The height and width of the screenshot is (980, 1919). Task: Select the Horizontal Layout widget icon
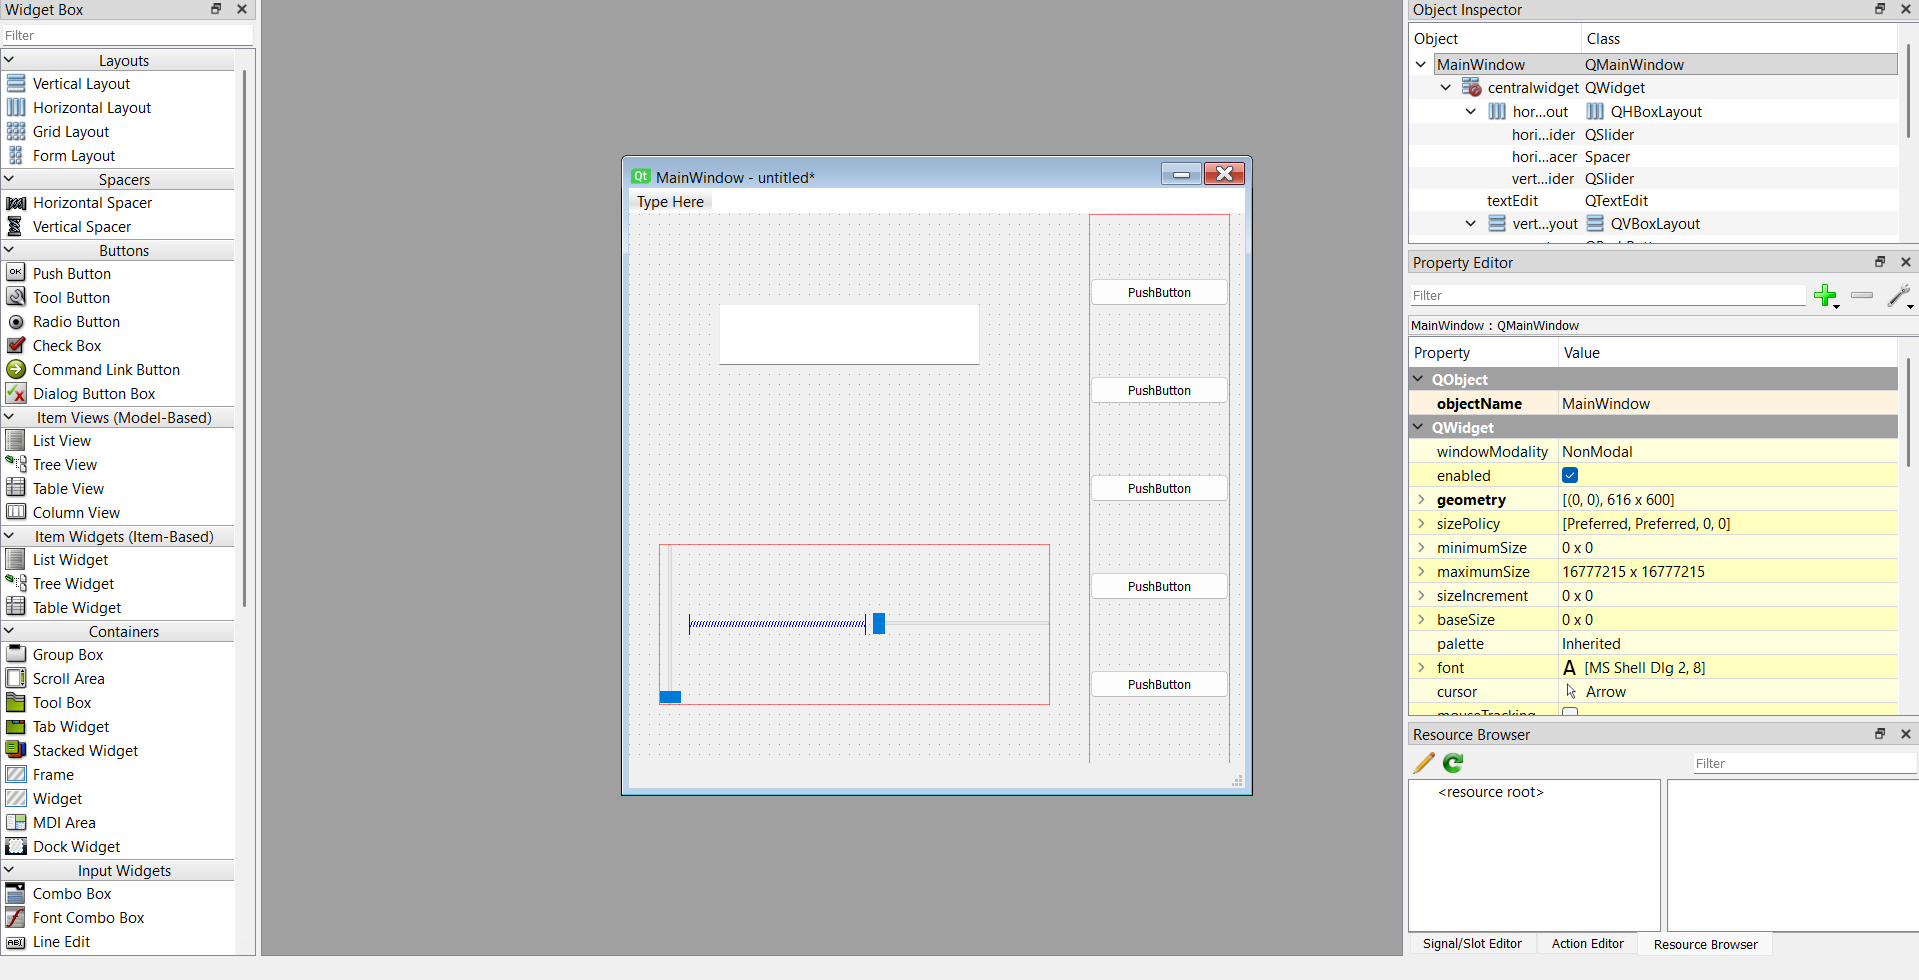16,107
